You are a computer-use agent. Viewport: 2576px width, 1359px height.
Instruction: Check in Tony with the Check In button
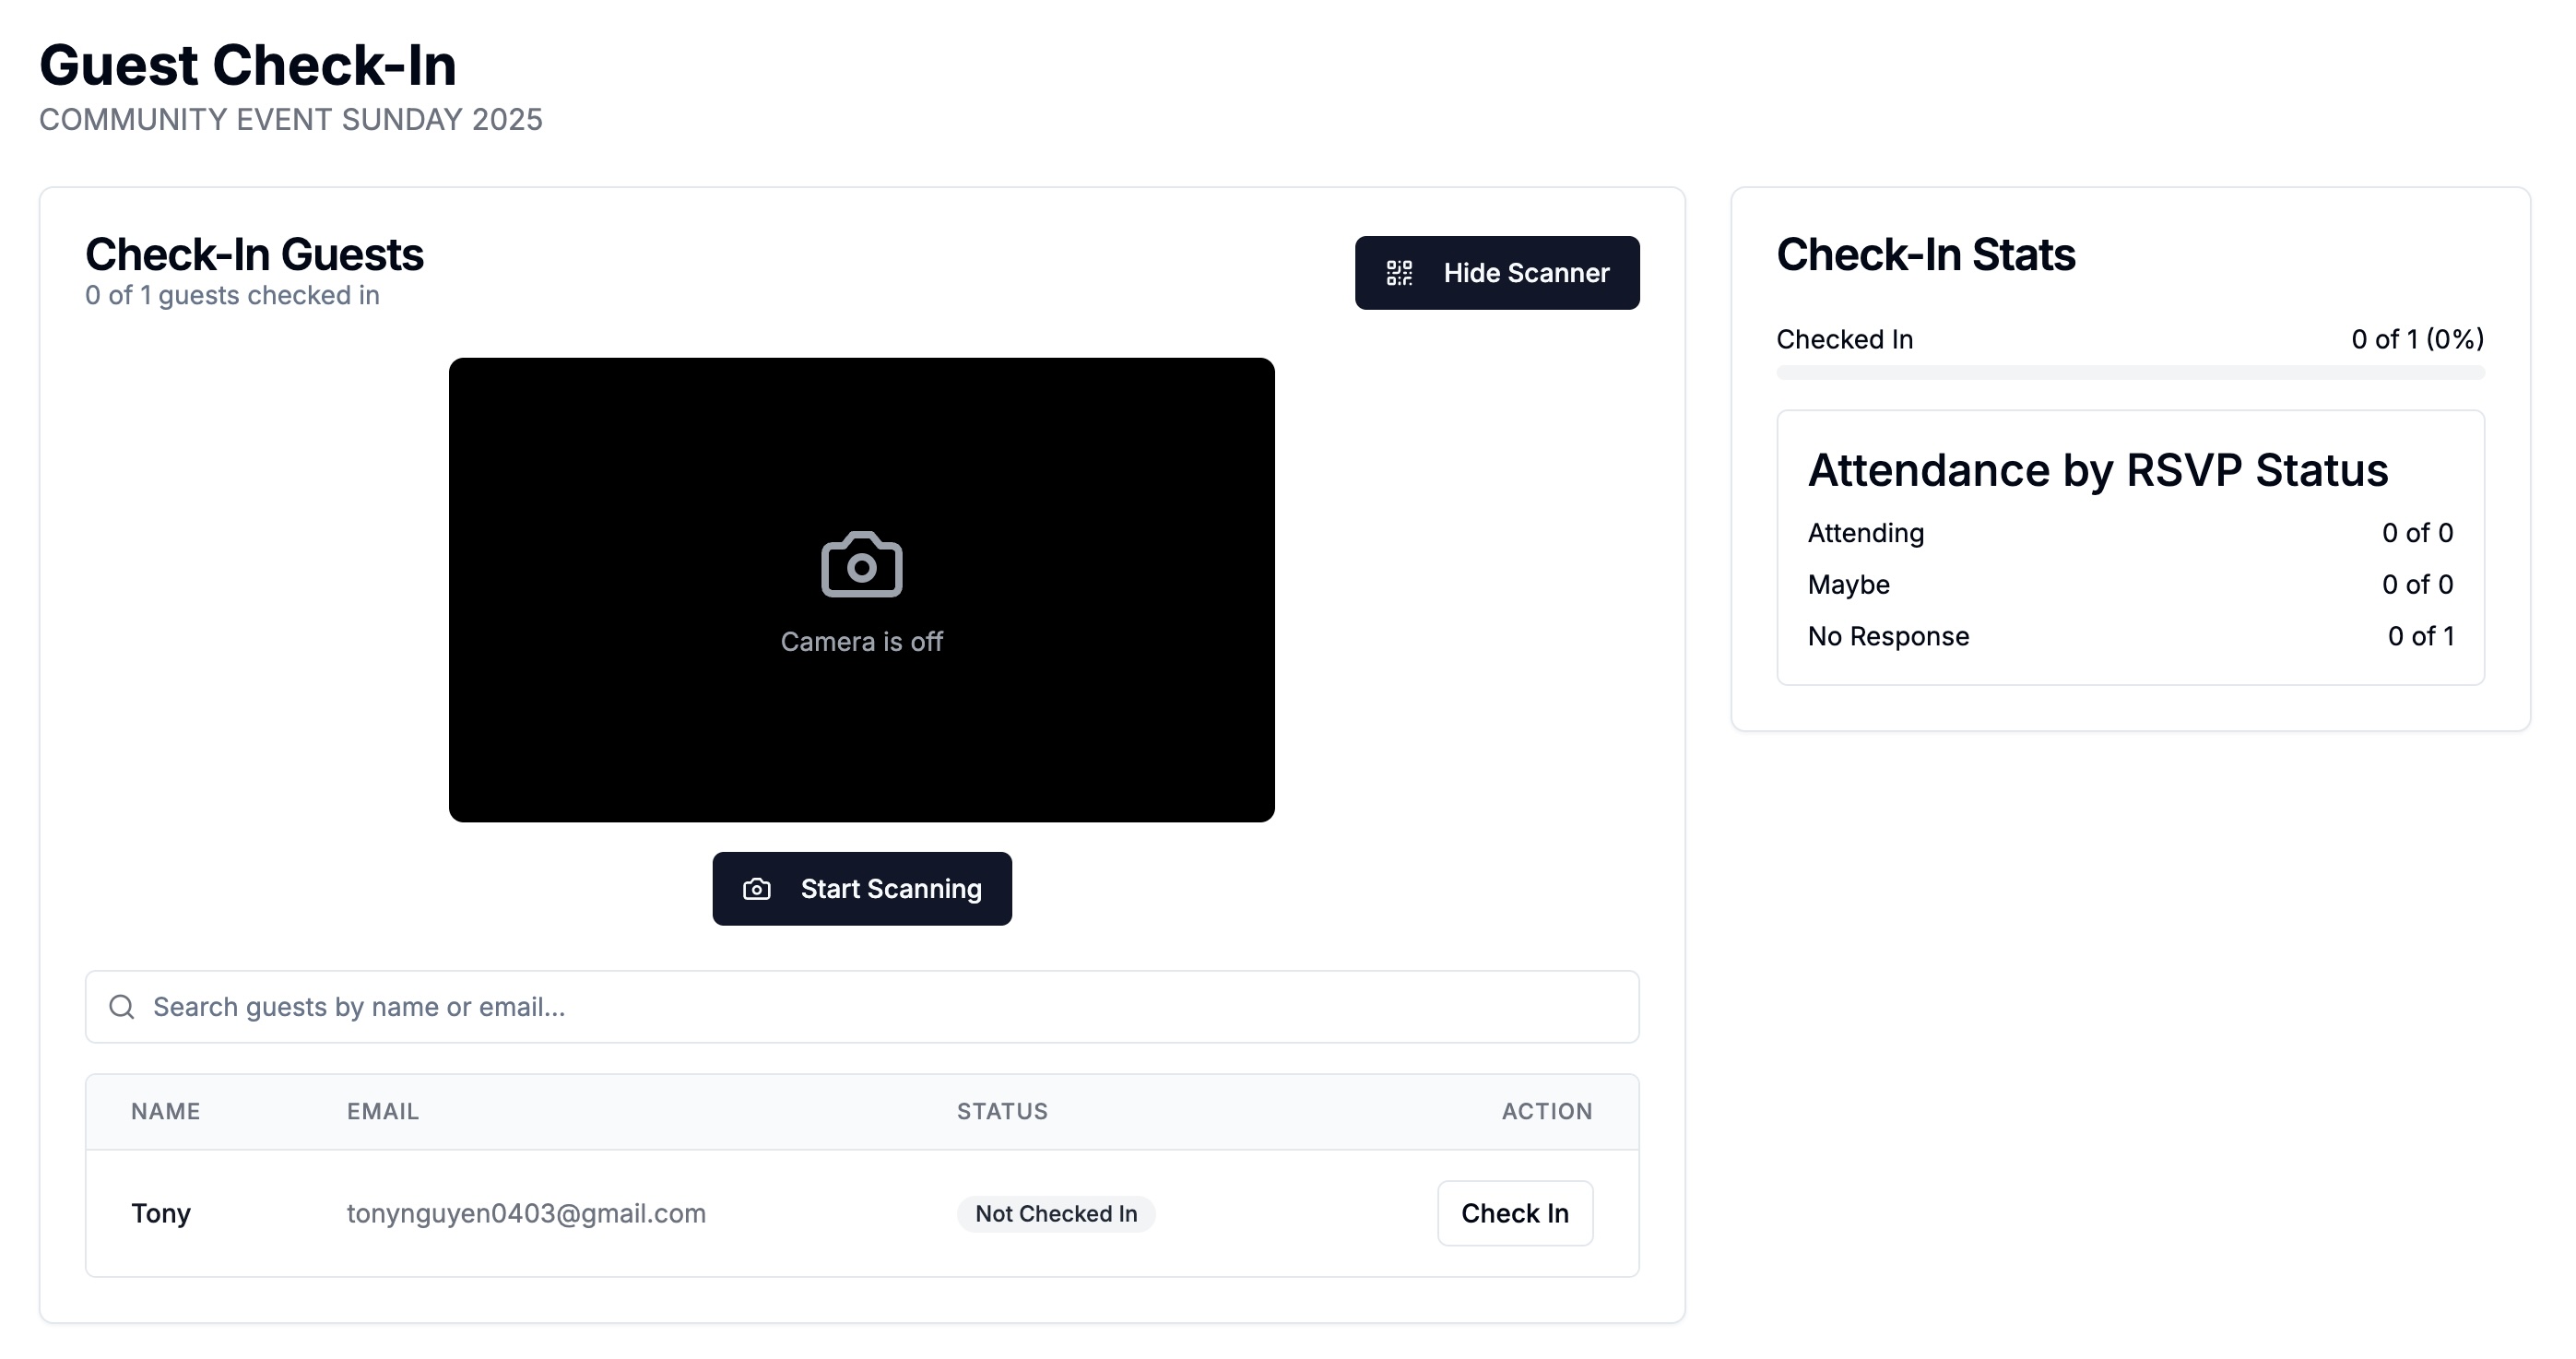coord(1515,1213)
